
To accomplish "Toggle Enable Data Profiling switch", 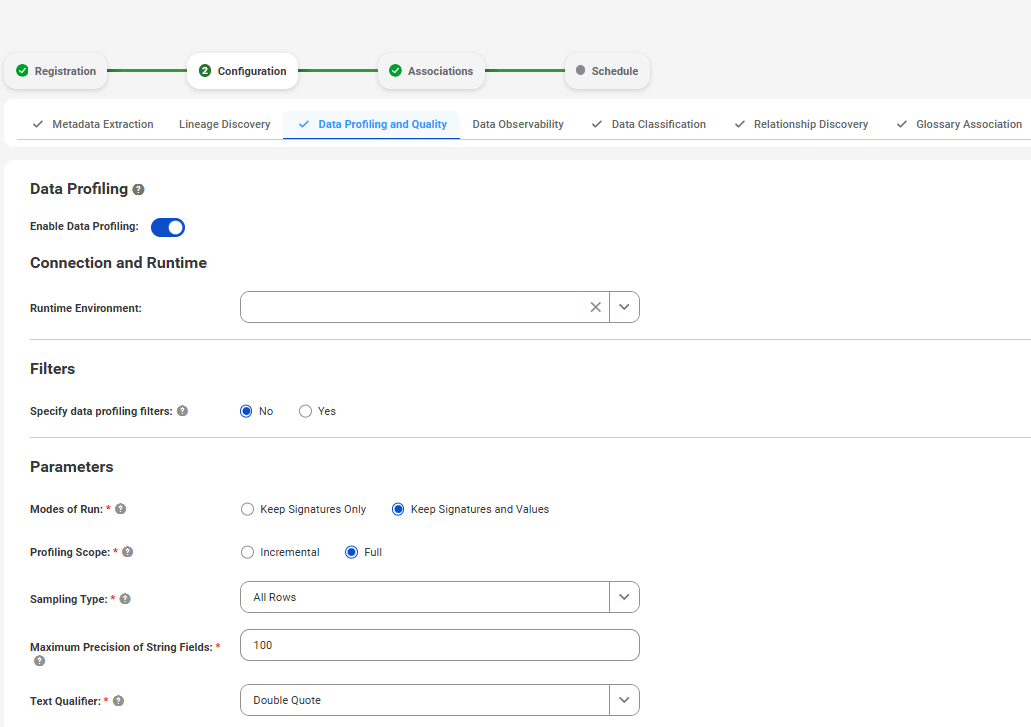I will click(168, 227).
